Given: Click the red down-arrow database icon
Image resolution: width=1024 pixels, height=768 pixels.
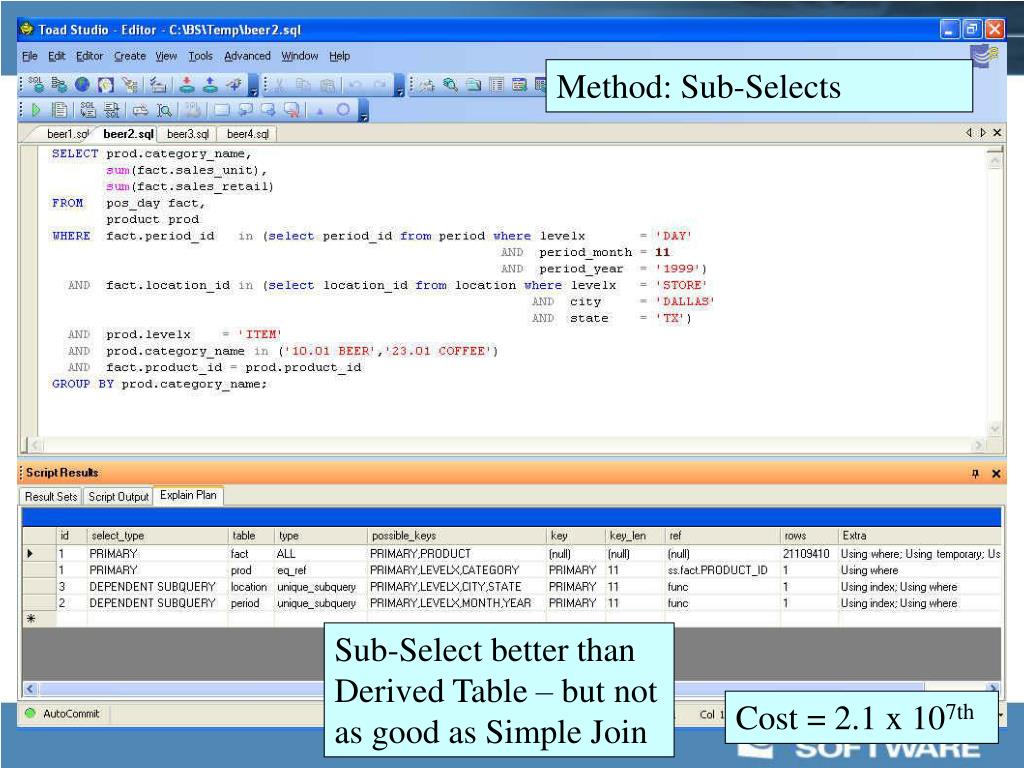Looking at the screenshot, I should [x=187, y=84].
